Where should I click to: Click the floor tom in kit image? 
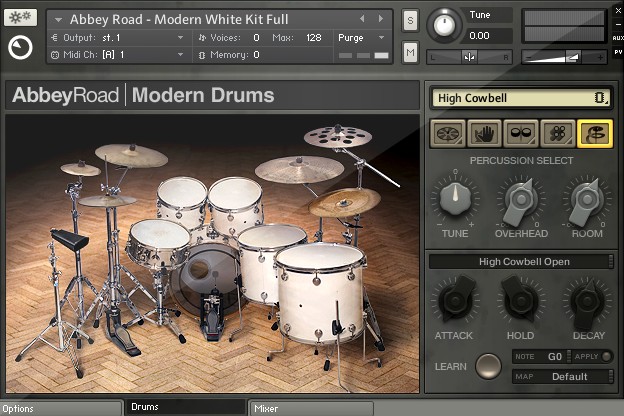pos(321,293)
